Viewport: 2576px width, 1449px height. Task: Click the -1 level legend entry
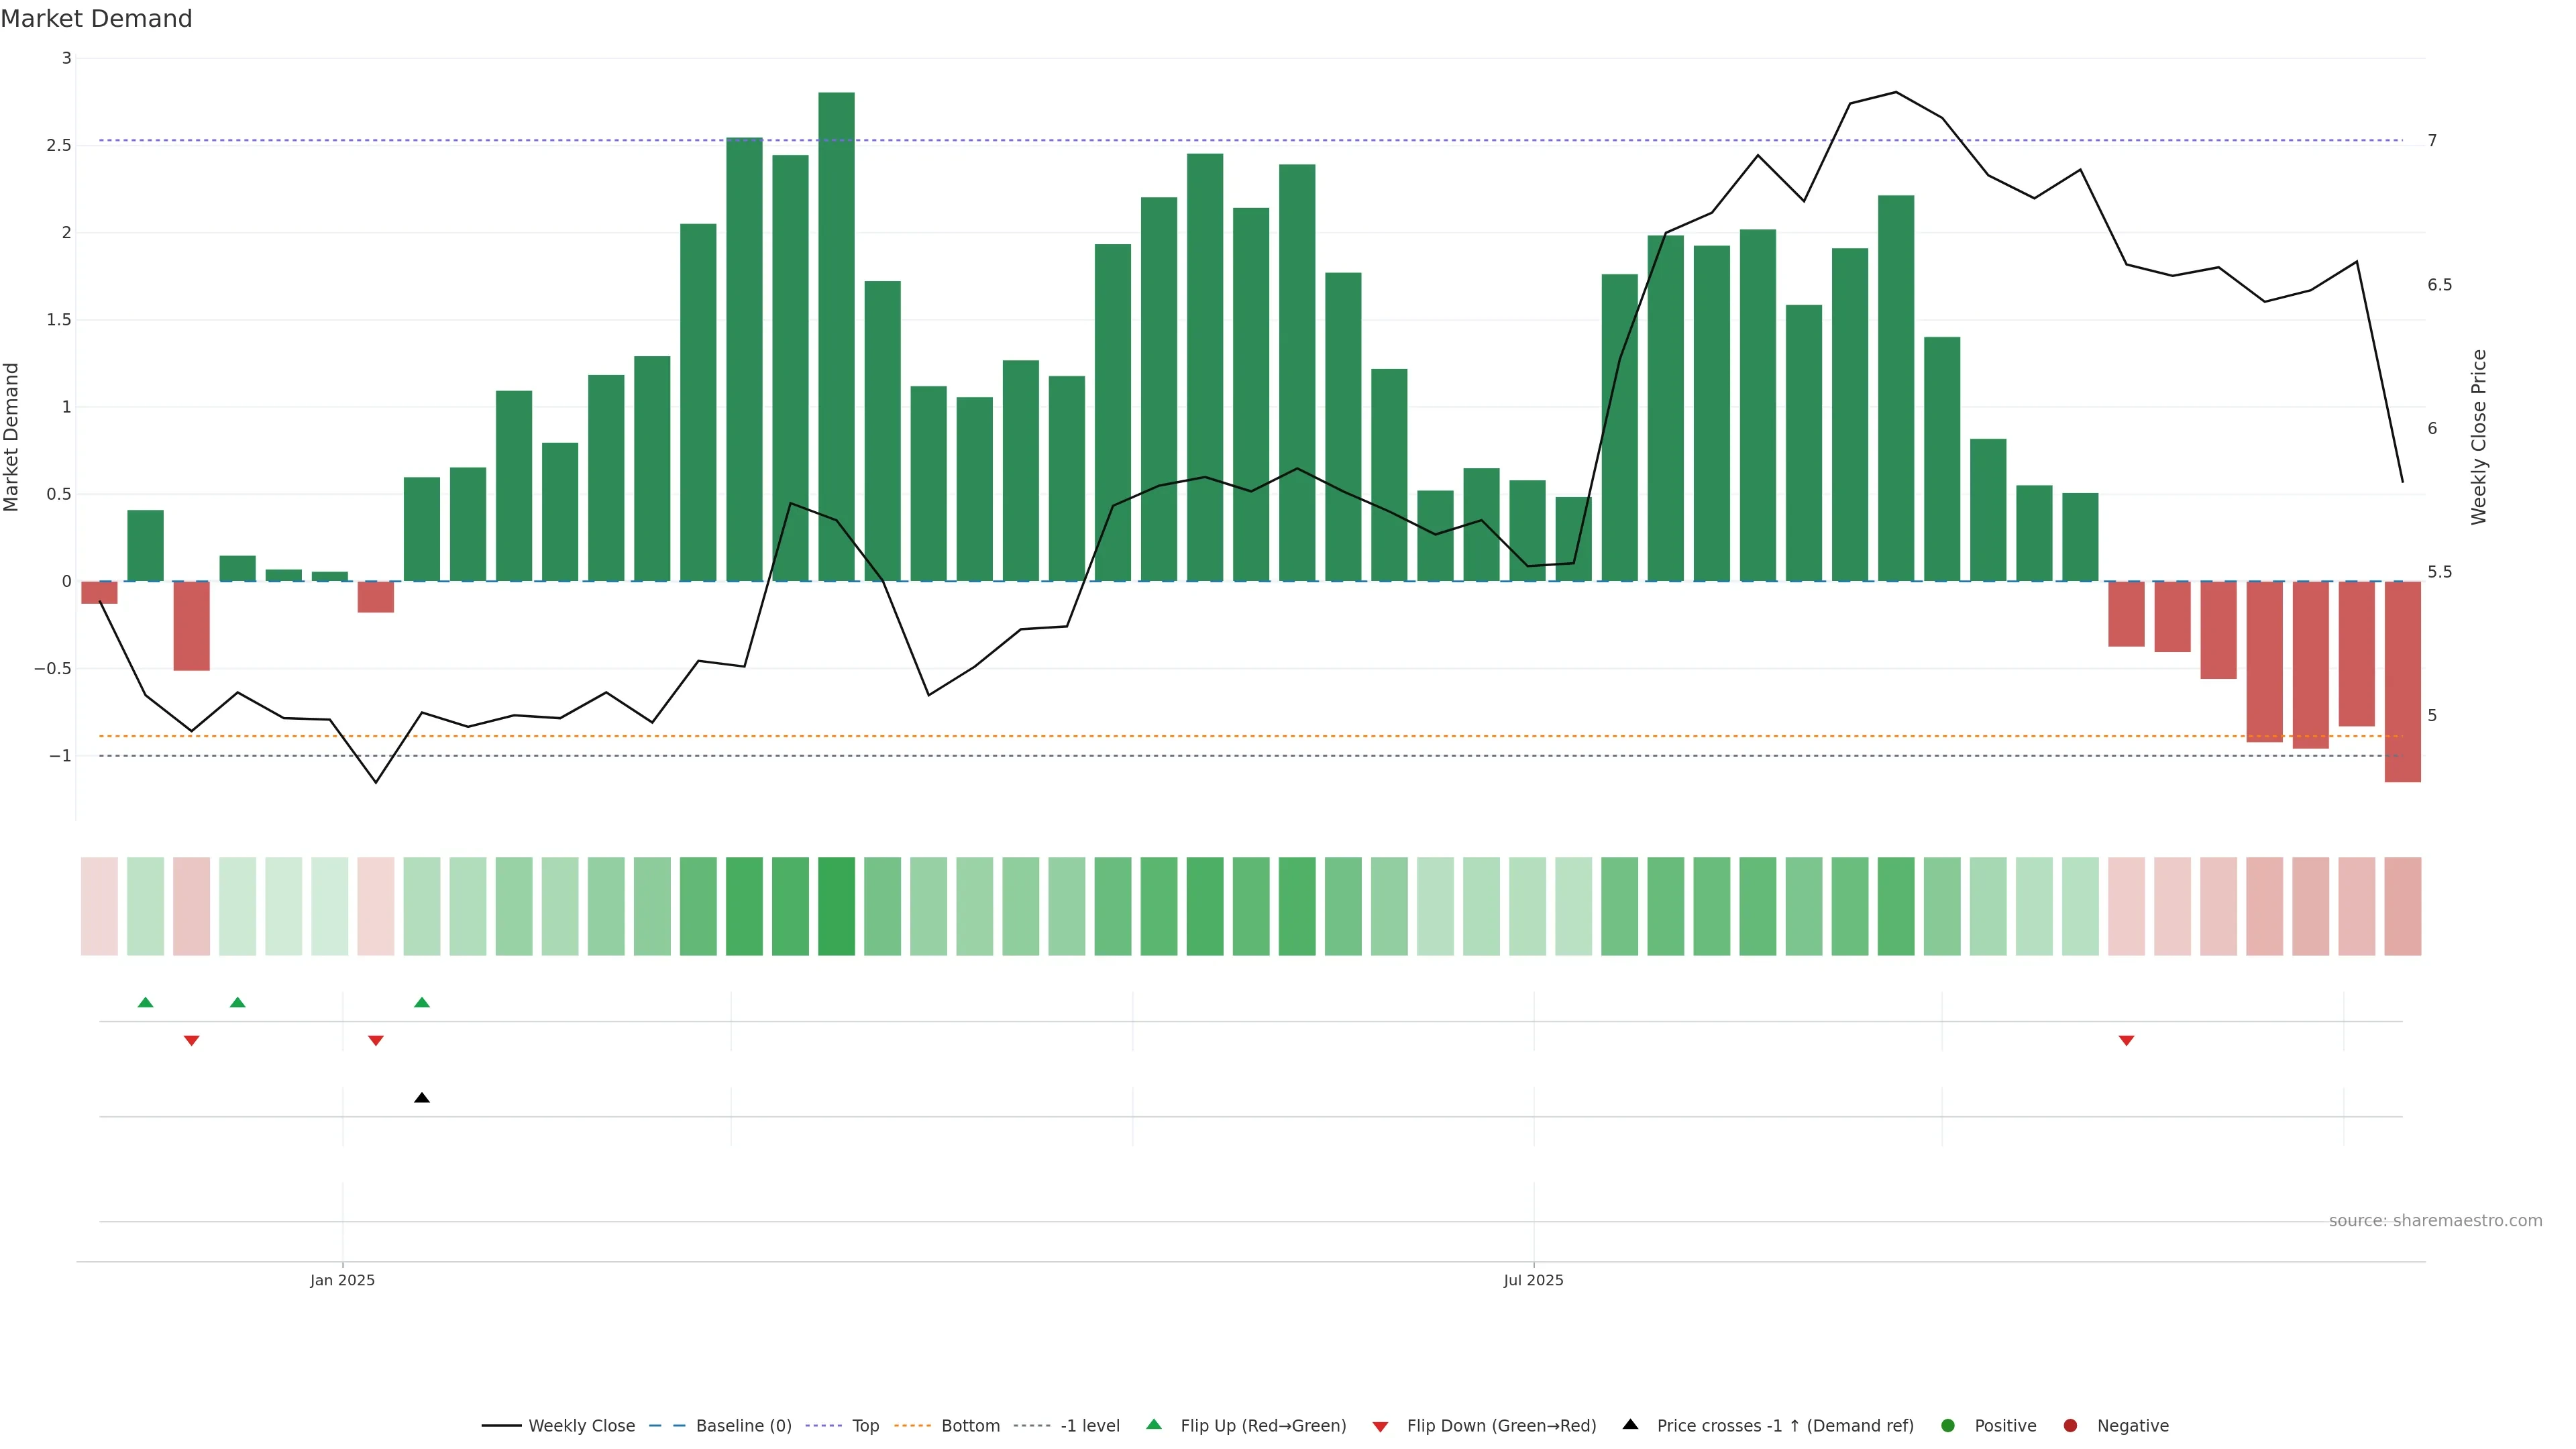click(1089, 1426)
